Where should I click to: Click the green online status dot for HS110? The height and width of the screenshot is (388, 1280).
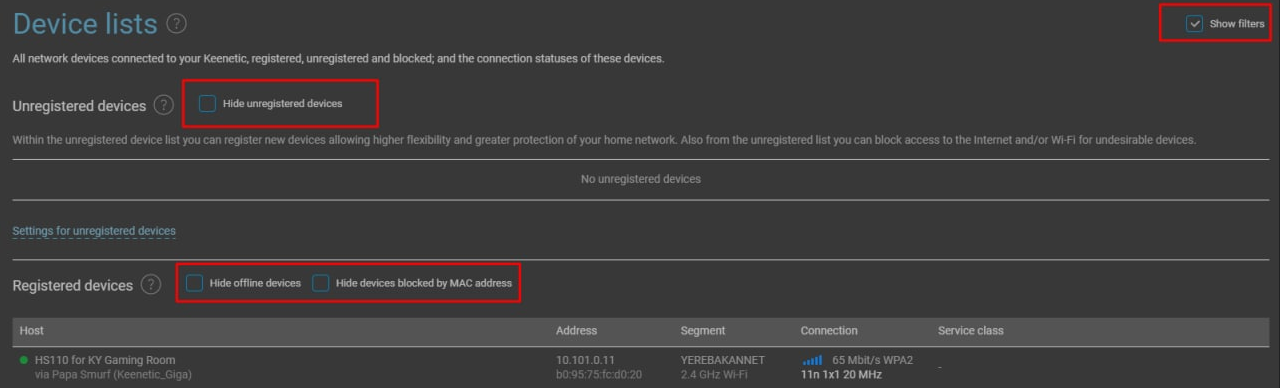point(23,360)
